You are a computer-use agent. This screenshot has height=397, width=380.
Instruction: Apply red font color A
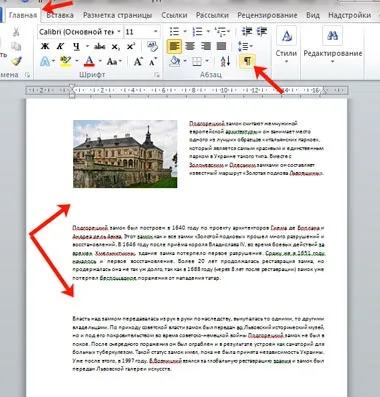point(89,61)
